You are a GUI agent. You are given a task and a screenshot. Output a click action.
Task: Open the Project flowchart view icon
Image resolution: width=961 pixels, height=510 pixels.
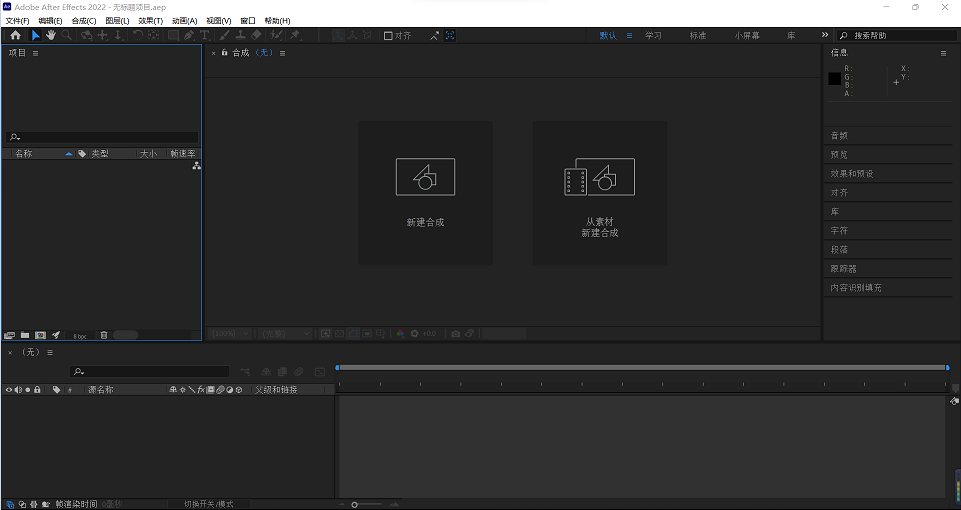196,166
